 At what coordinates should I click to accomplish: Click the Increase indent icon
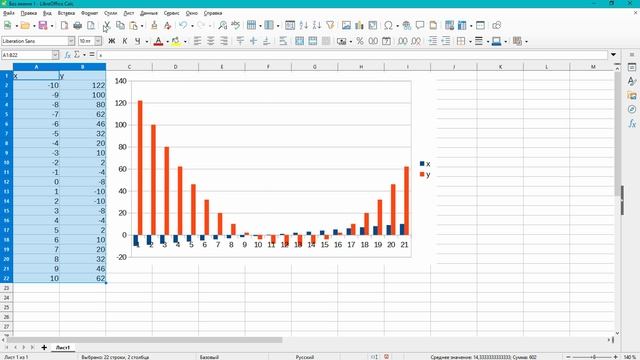(433, 41)
